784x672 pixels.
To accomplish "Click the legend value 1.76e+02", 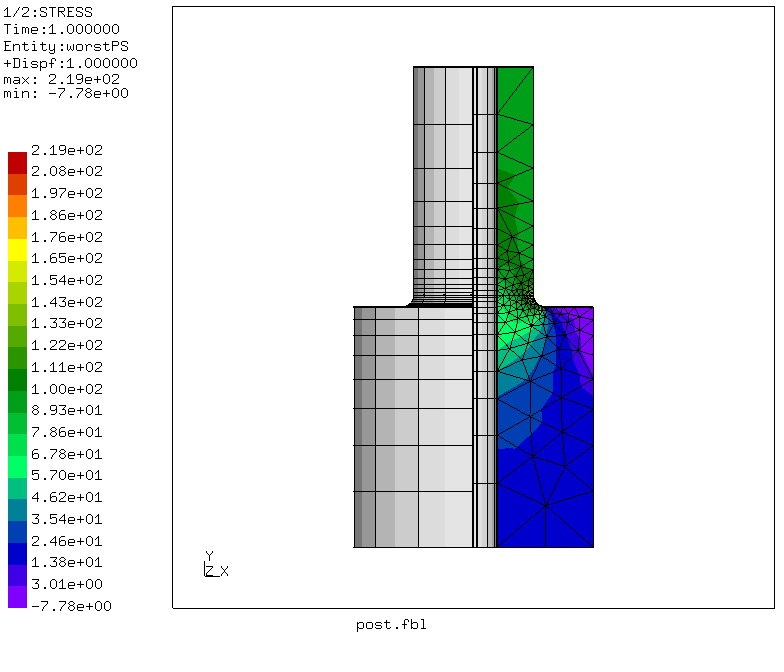I will coord(67,236).
